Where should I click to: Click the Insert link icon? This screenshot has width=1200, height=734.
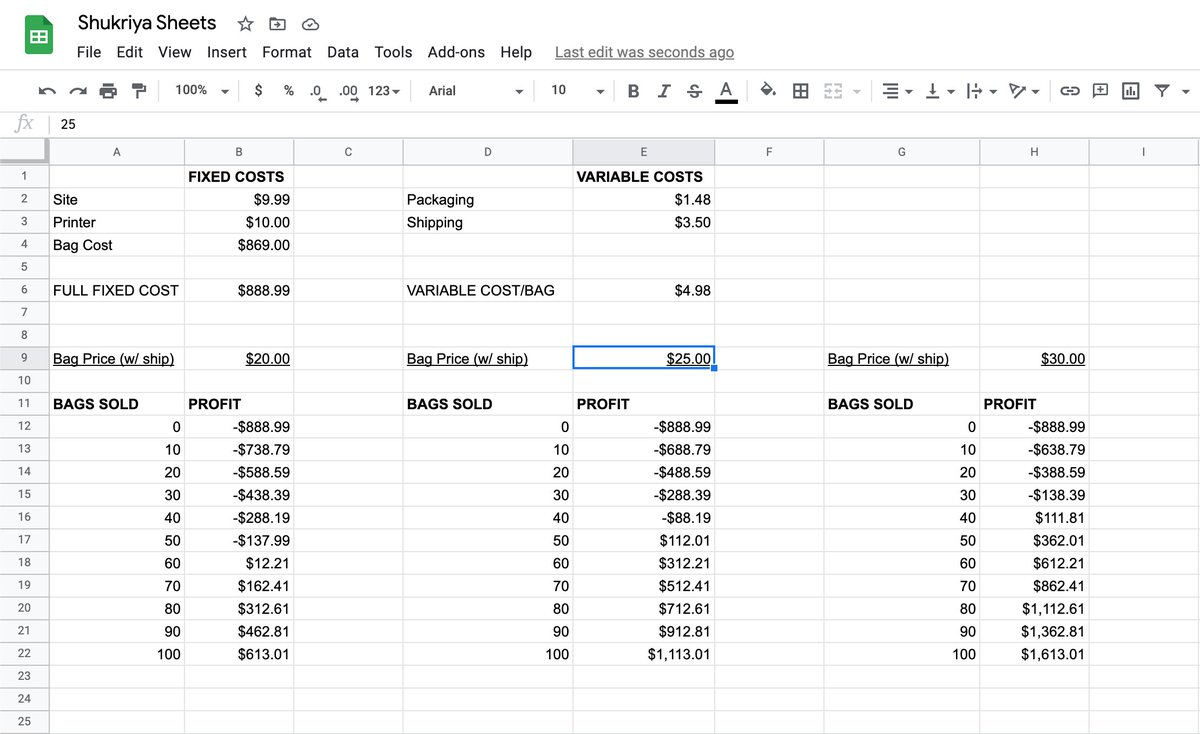pyautogui.click(x=1070, y=90)
